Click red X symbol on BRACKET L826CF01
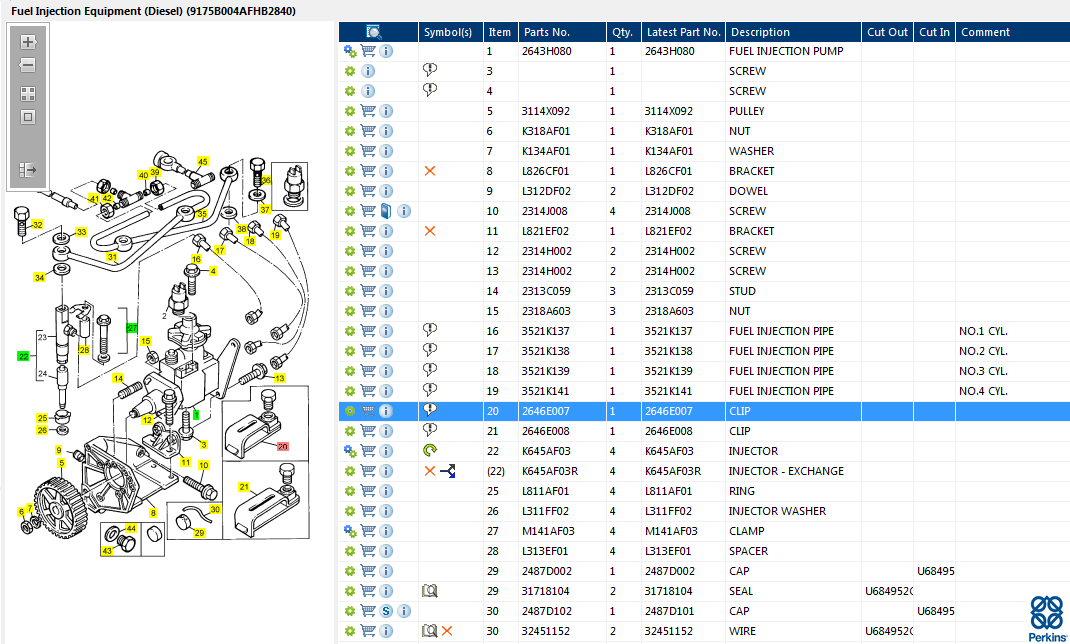 point(430,171)
